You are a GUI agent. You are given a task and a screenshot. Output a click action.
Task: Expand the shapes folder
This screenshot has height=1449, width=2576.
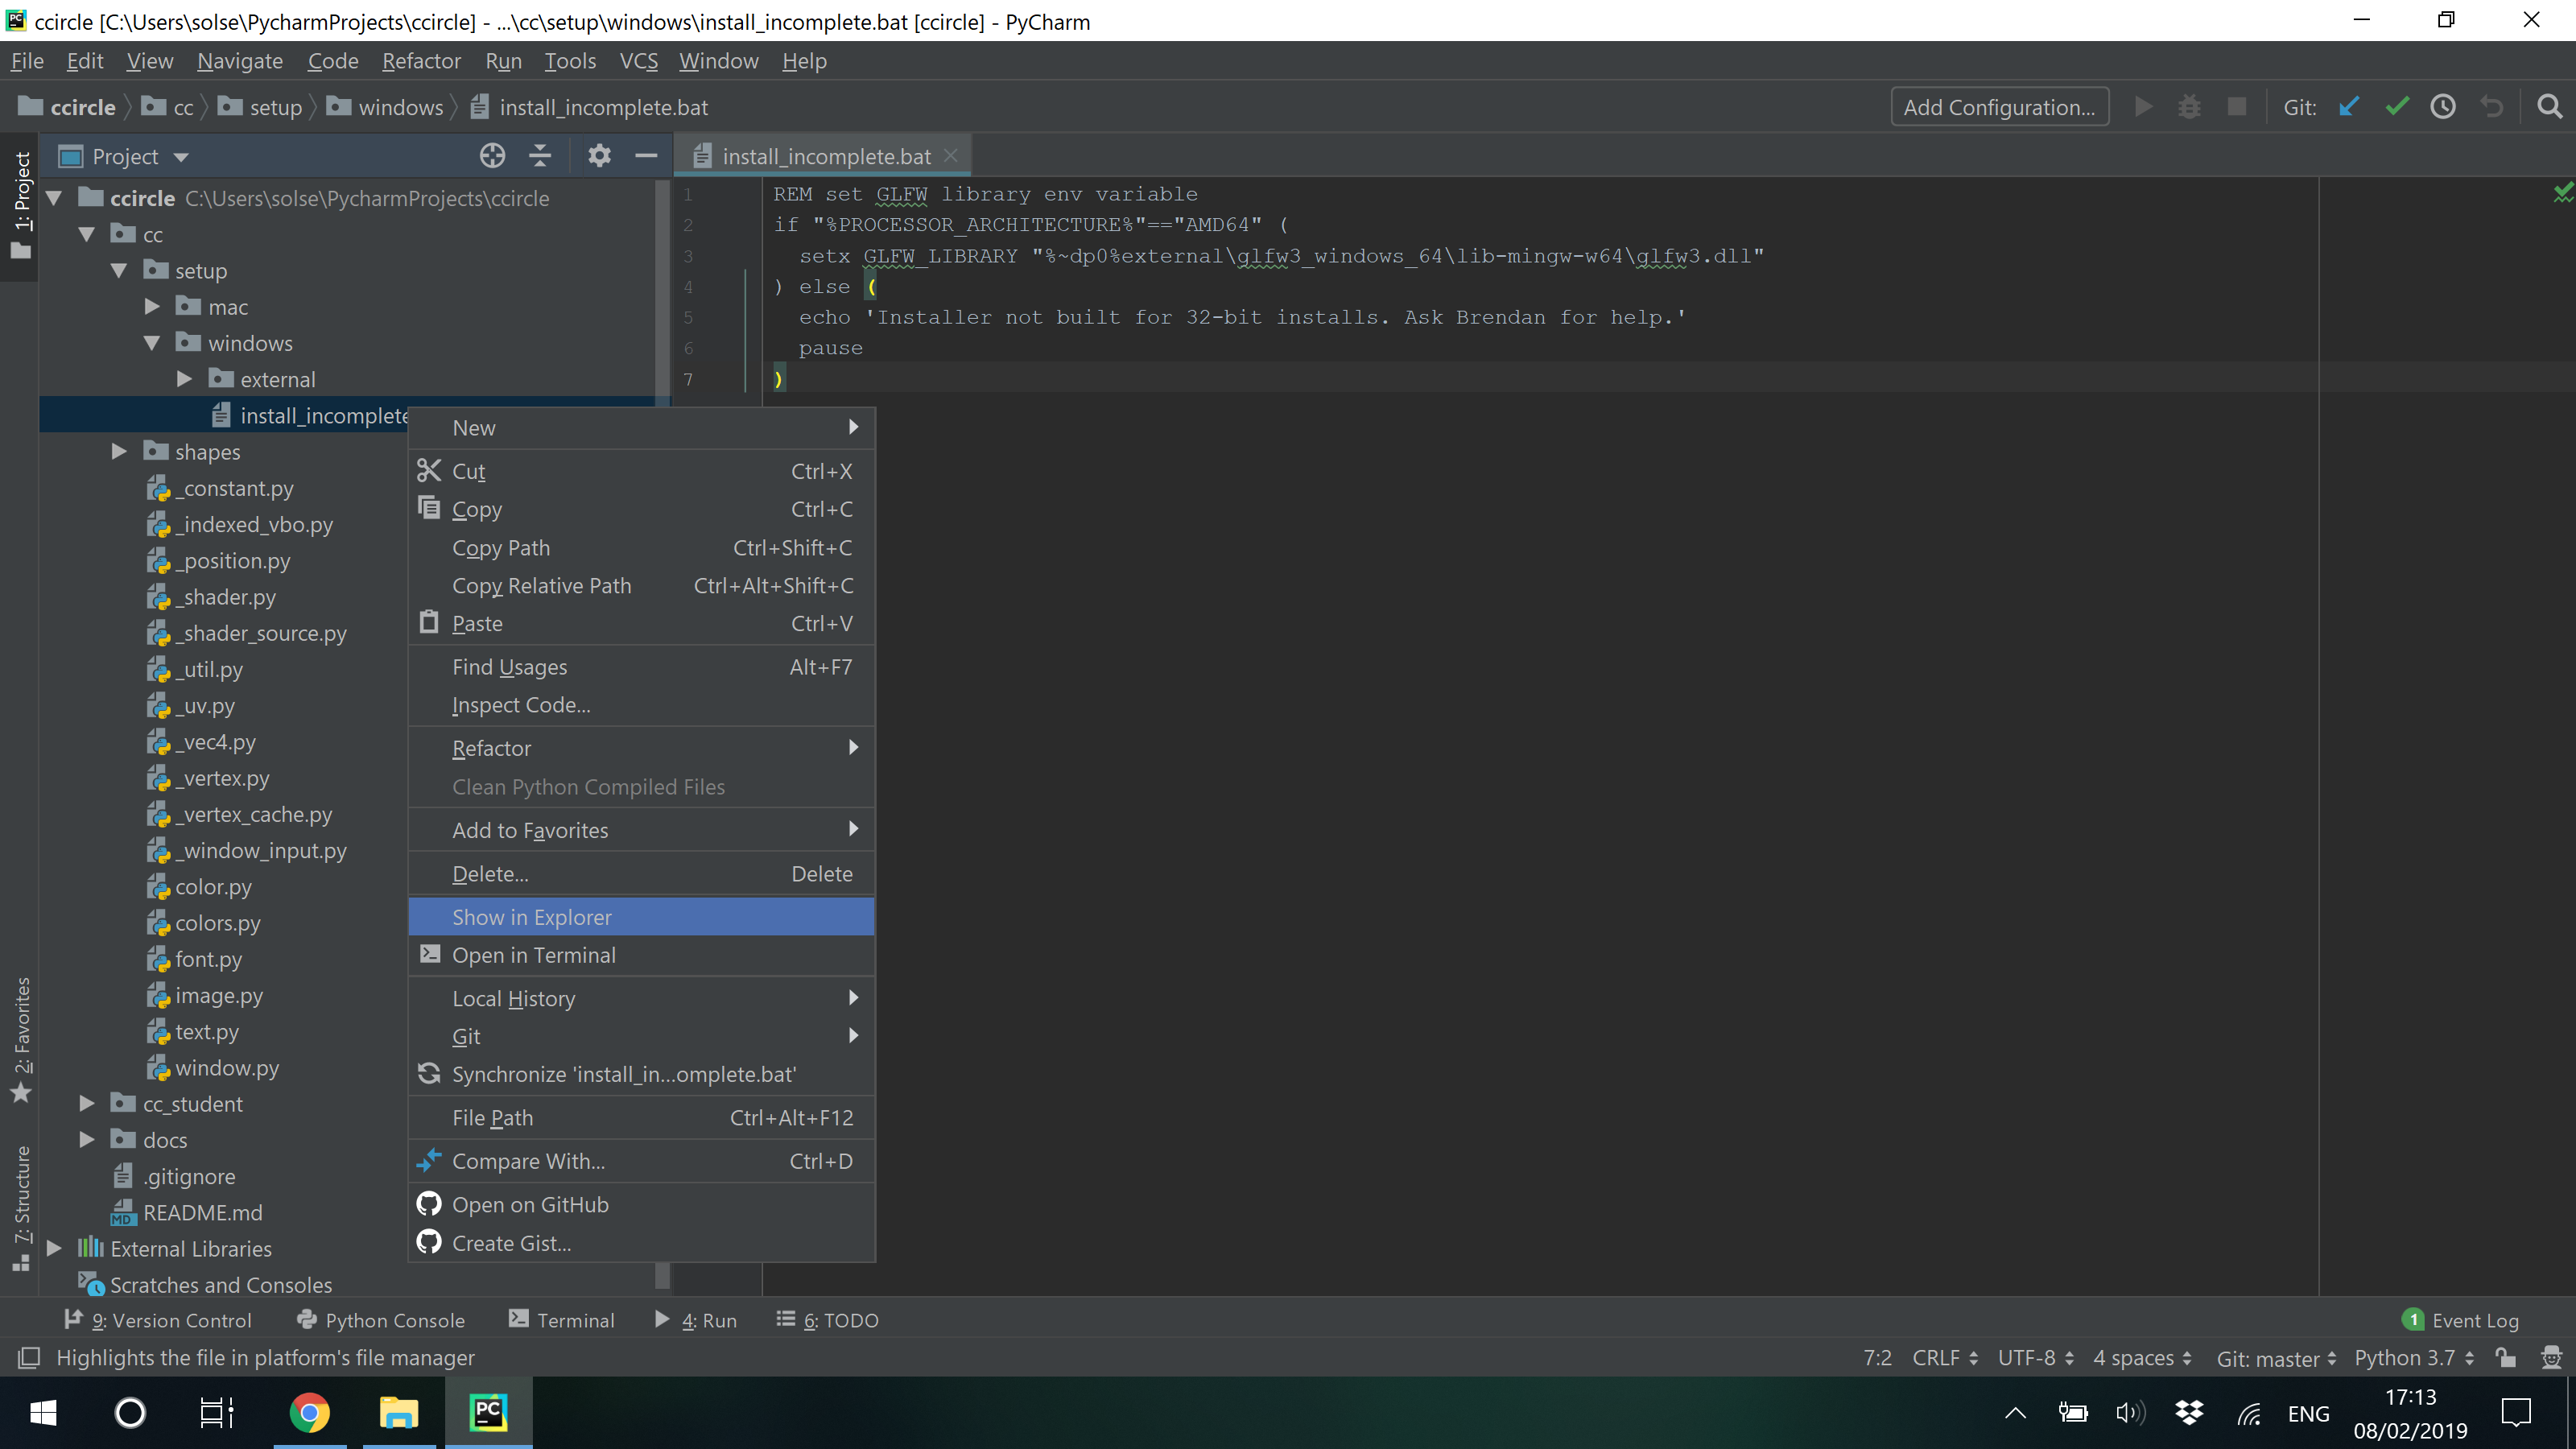pyautogui.click(x=119, y=451)
